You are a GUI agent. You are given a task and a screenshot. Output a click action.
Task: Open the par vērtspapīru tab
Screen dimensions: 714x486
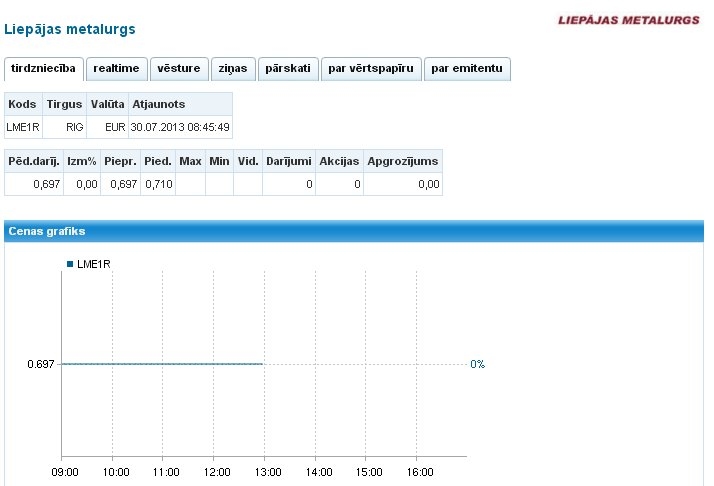pyautogui.click(x=371, y=69)
